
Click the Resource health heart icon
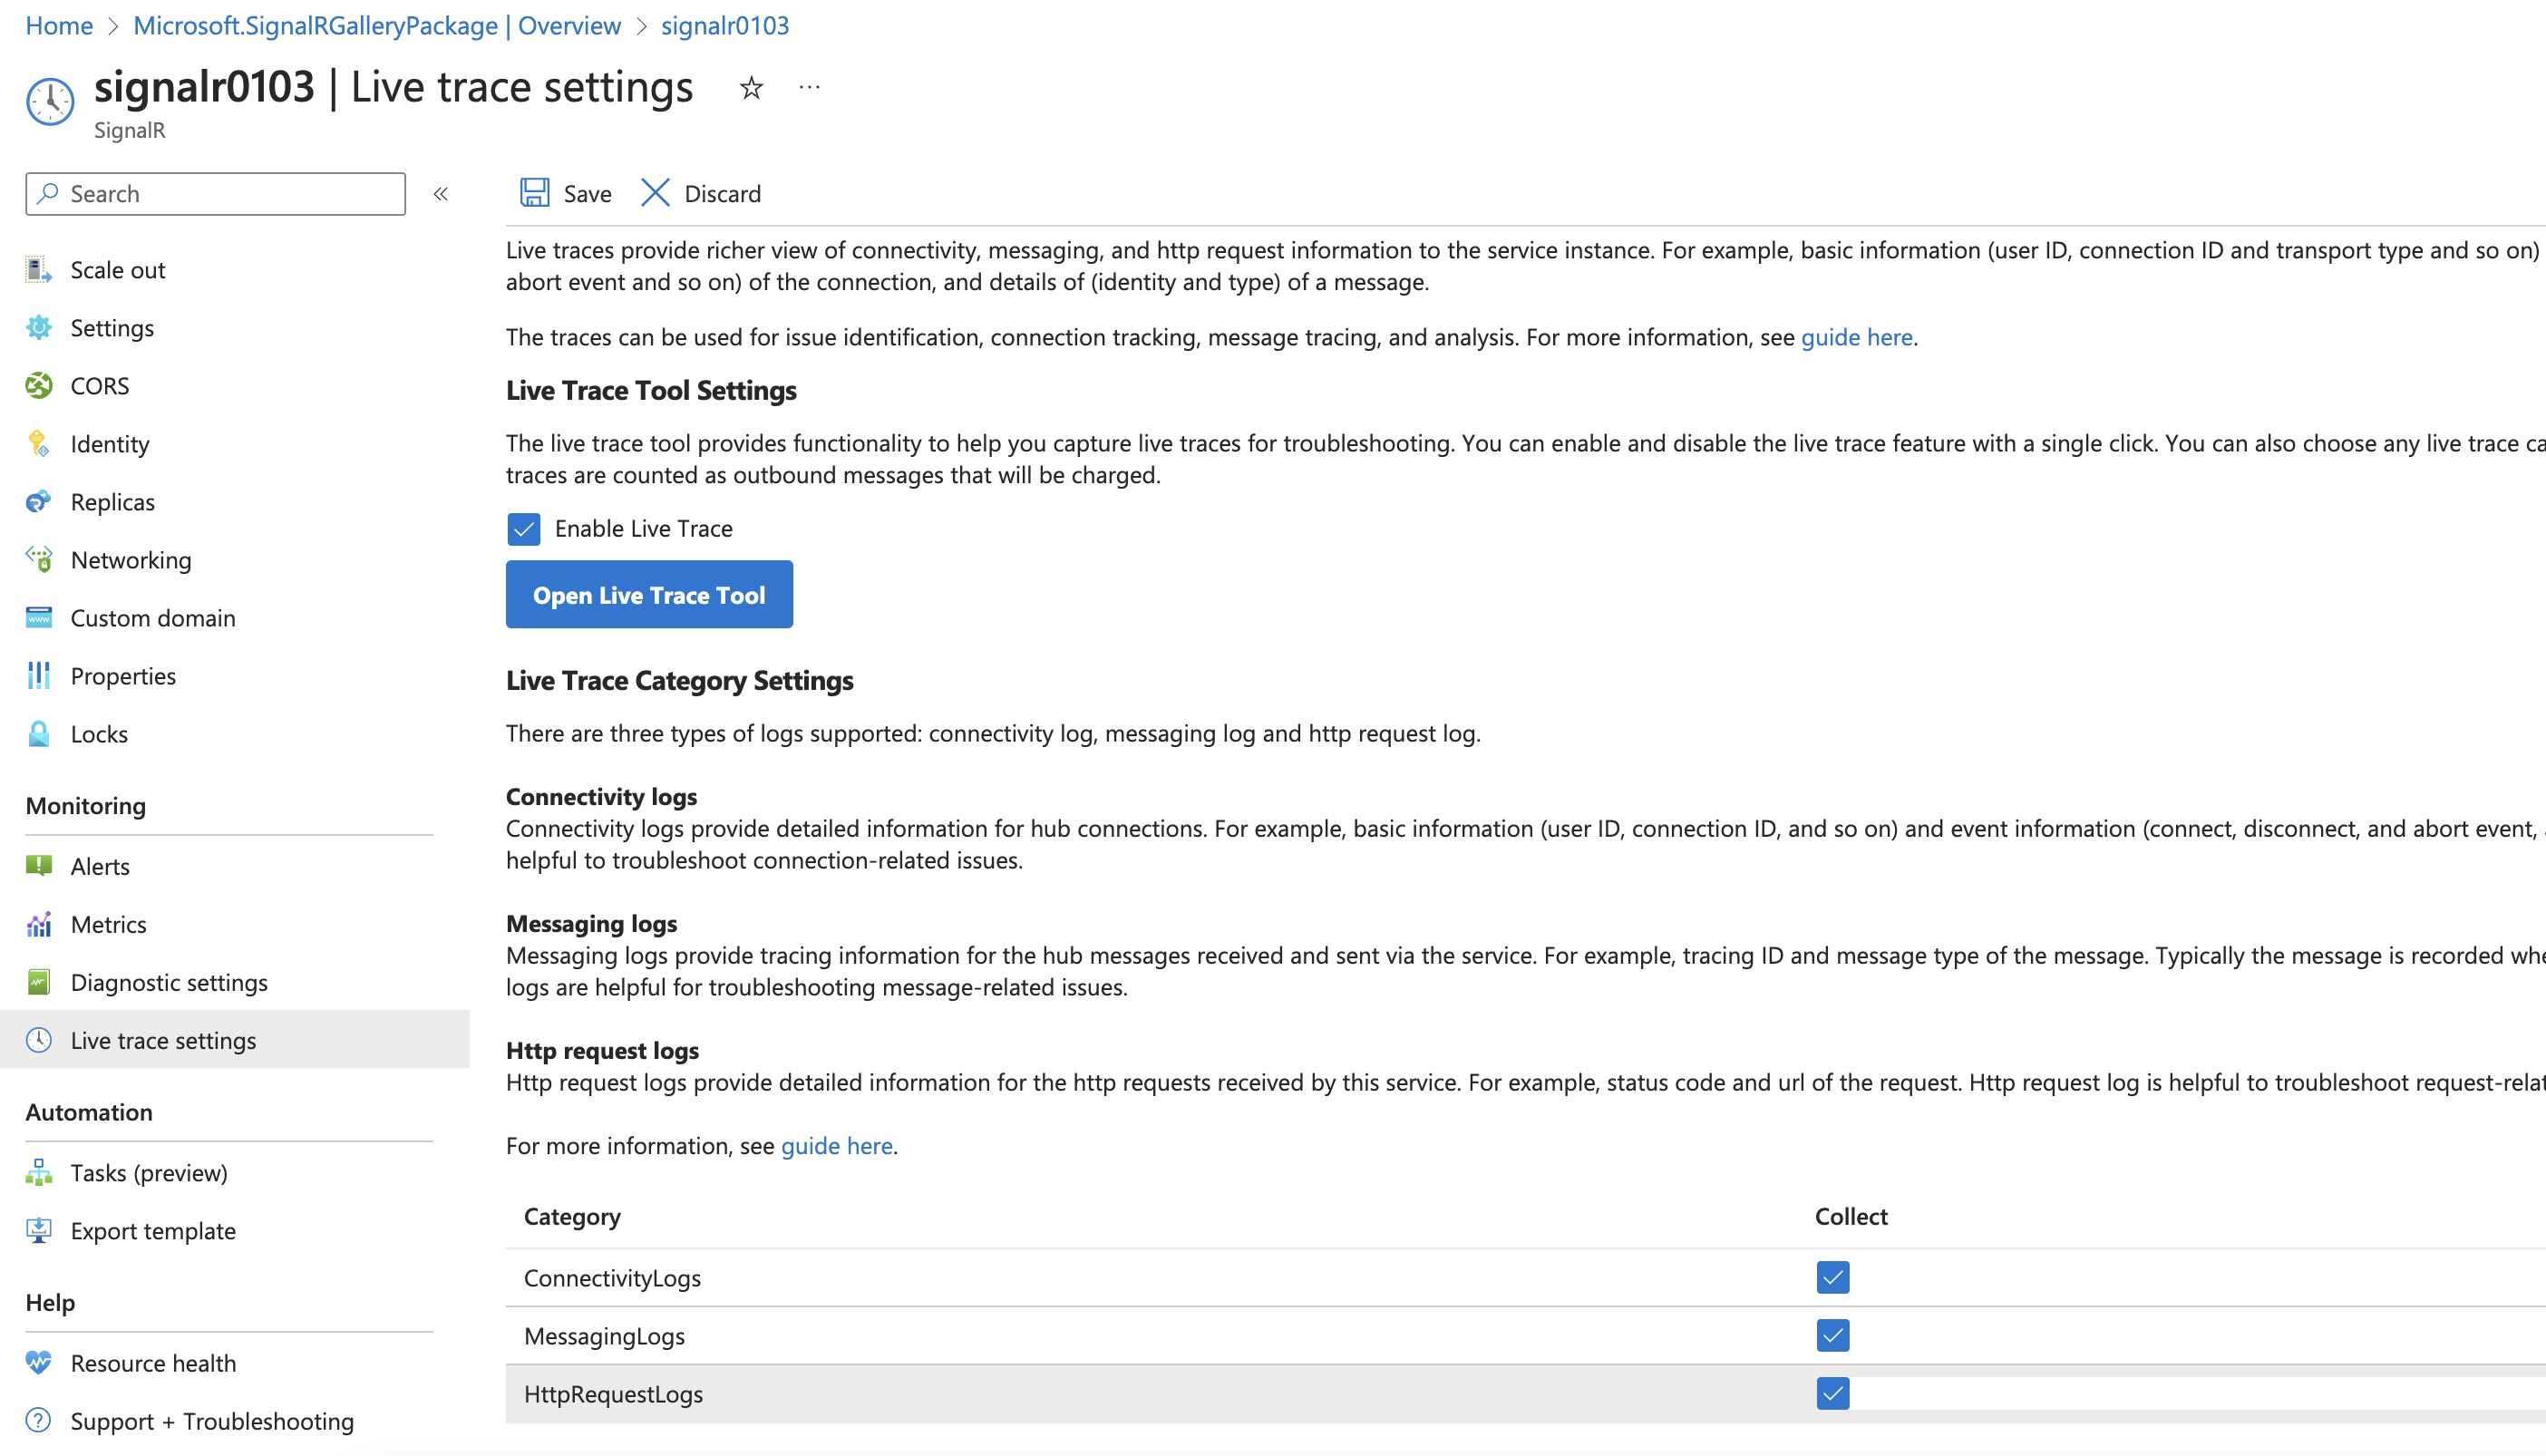point(38,1363)
